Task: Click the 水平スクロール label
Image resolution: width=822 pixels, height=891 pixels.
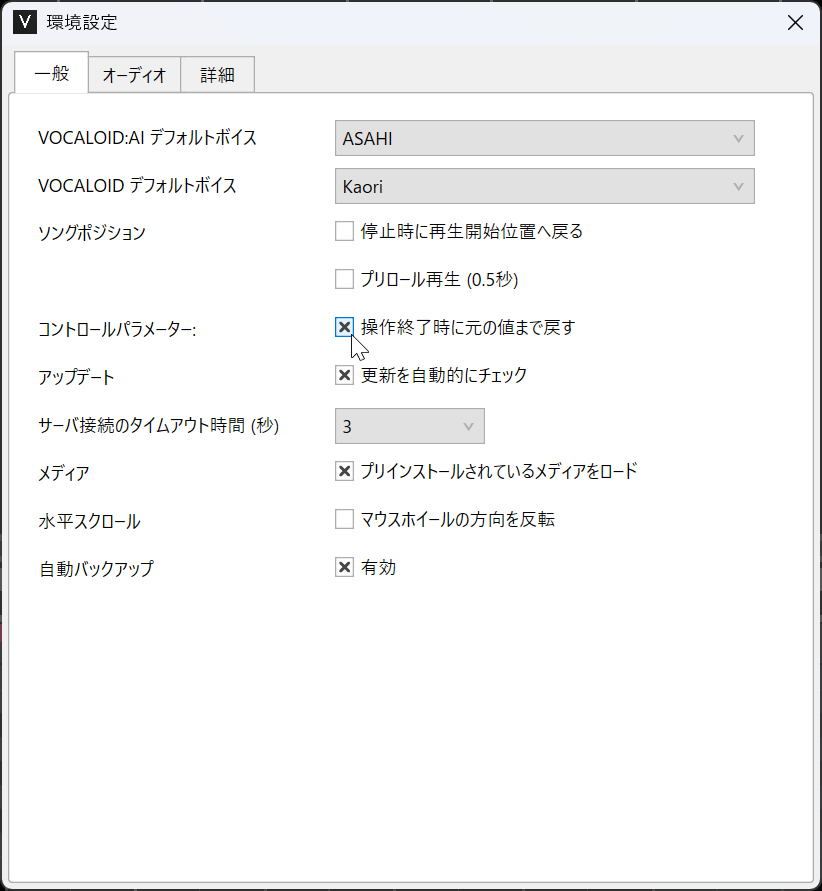Action: (x=89, y=521)
